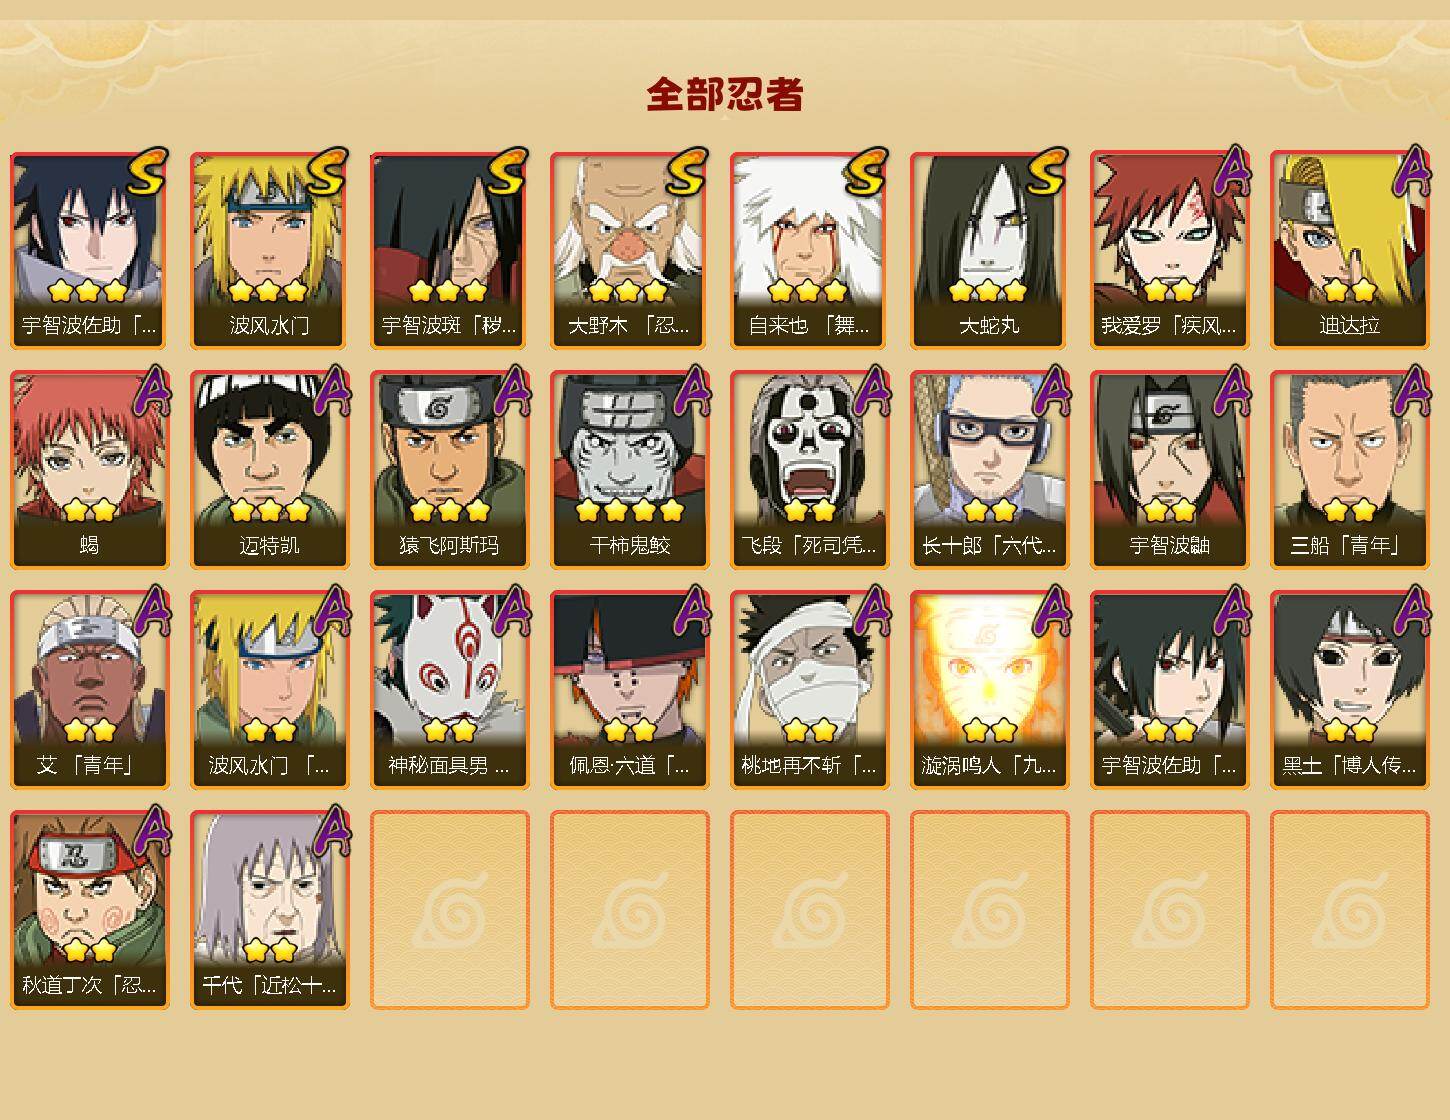Open the 宇智波鼬 ninja card

pyautogui.click(x=1169, y=470)
